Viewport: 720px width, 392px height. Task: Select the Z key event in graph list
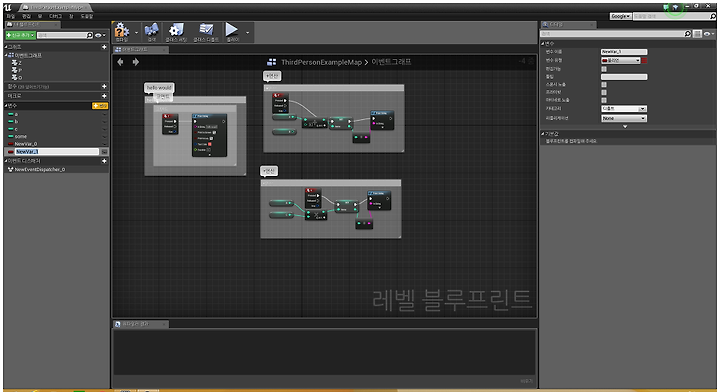(x=17, y=63)
